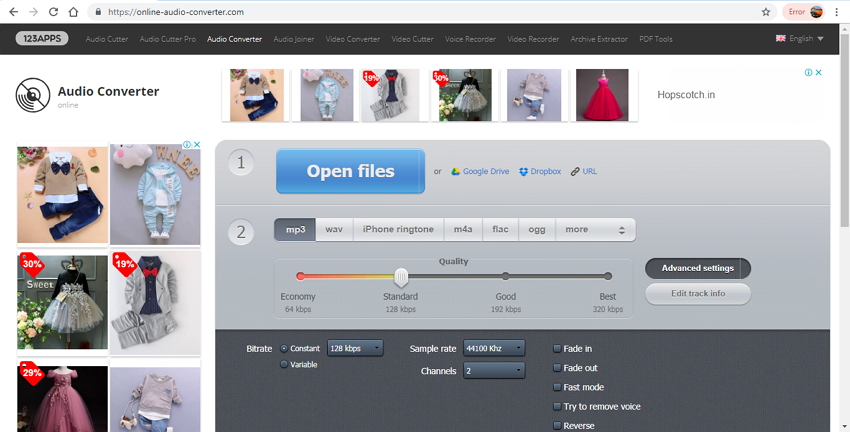Open the profile avatar icon
The width and height of the screenshot is (850, 432).
pos(816,12)
